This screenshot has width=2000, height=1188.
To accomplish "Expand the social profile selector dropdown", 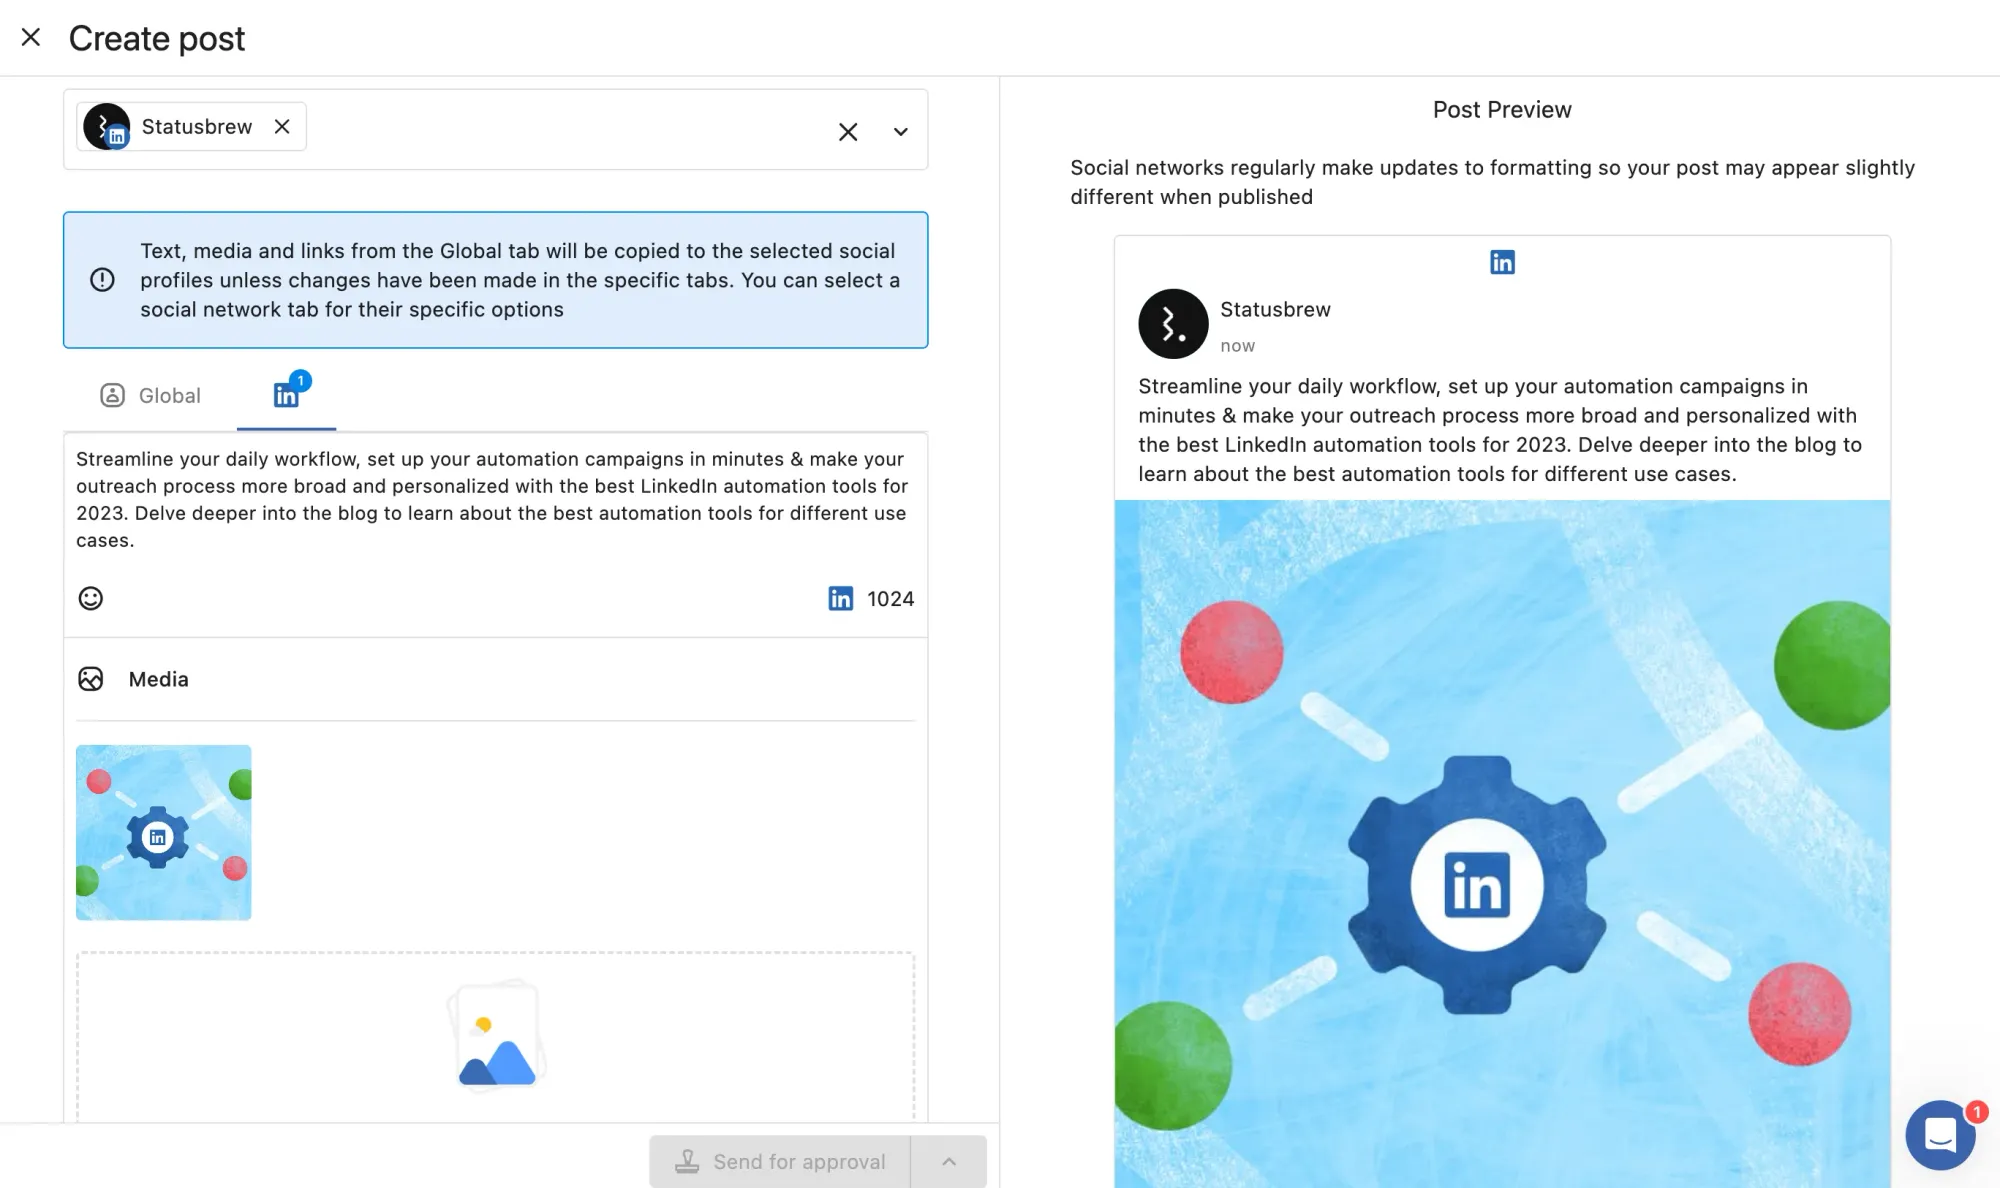I will (x=900, y=132).
